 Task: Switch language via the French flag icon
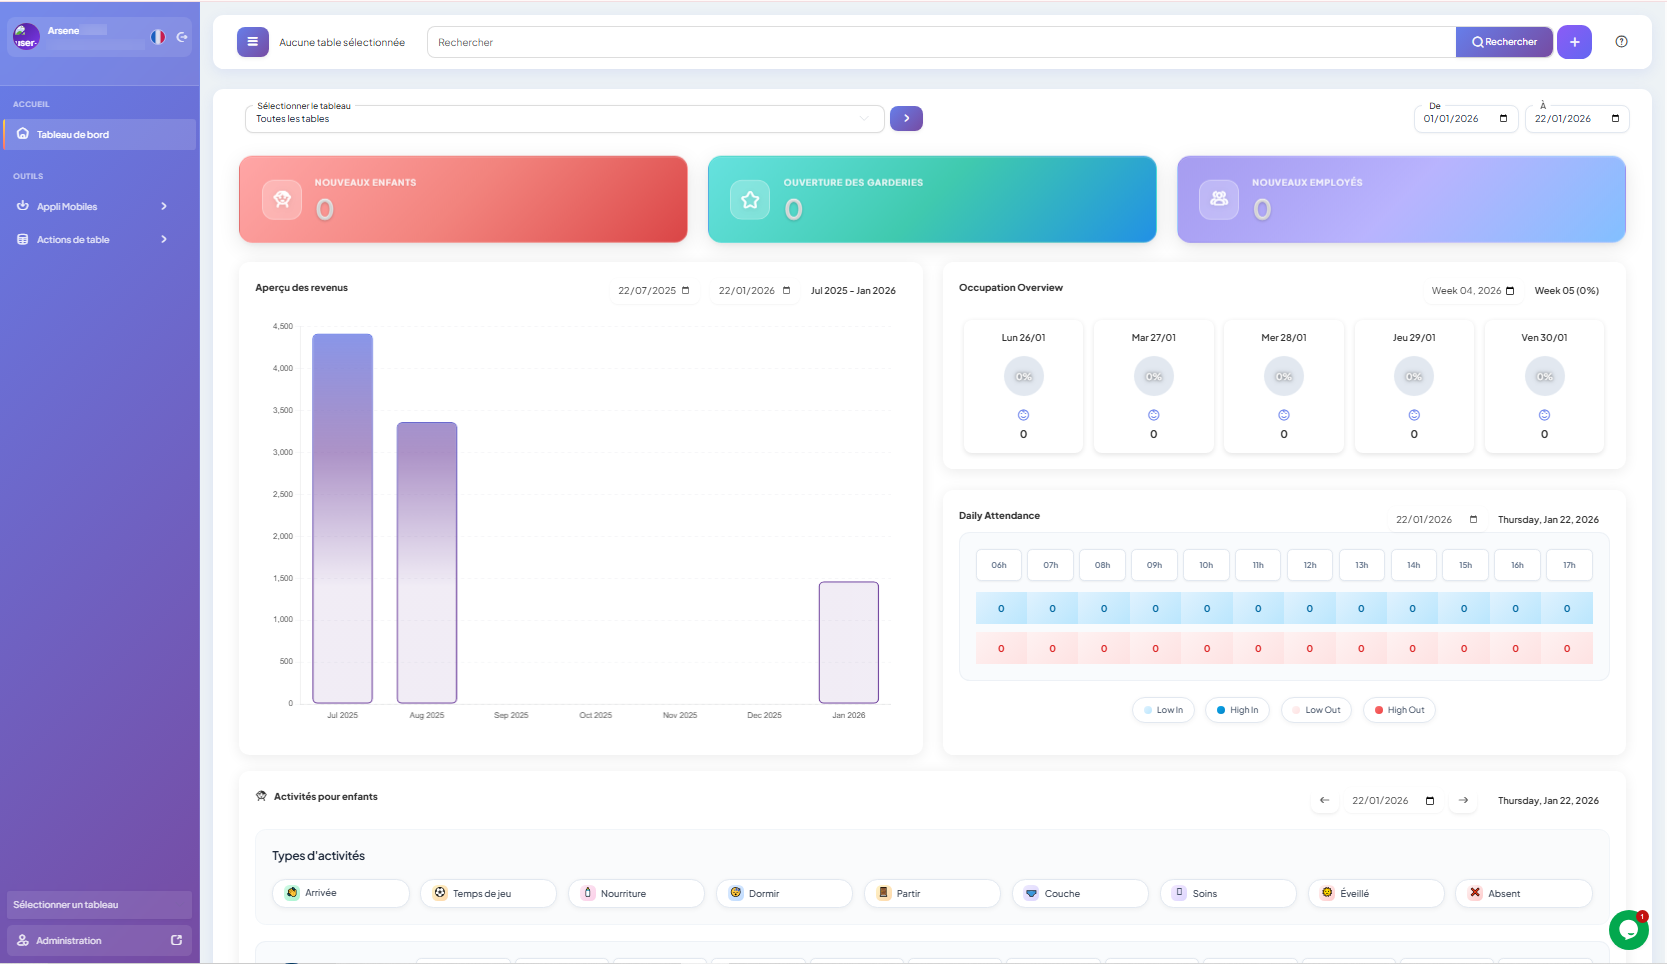point(158,37)
